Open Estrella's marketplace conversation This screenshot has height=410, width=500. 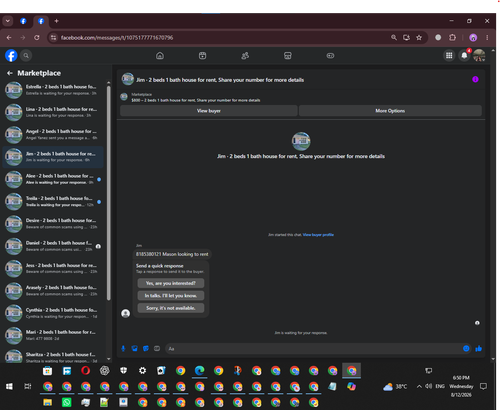[53, 90]
